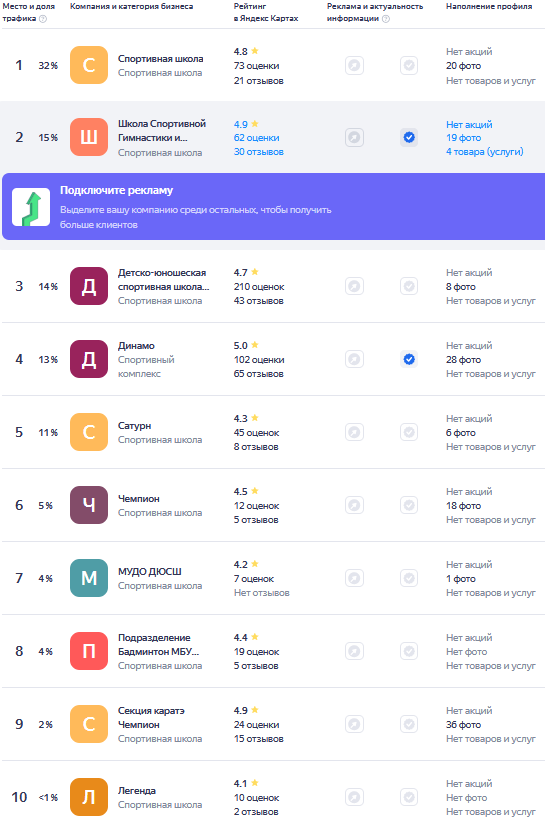
Task: Select 'Секция каратэ Чемпион' company name
Action: (x=152, y=718)
